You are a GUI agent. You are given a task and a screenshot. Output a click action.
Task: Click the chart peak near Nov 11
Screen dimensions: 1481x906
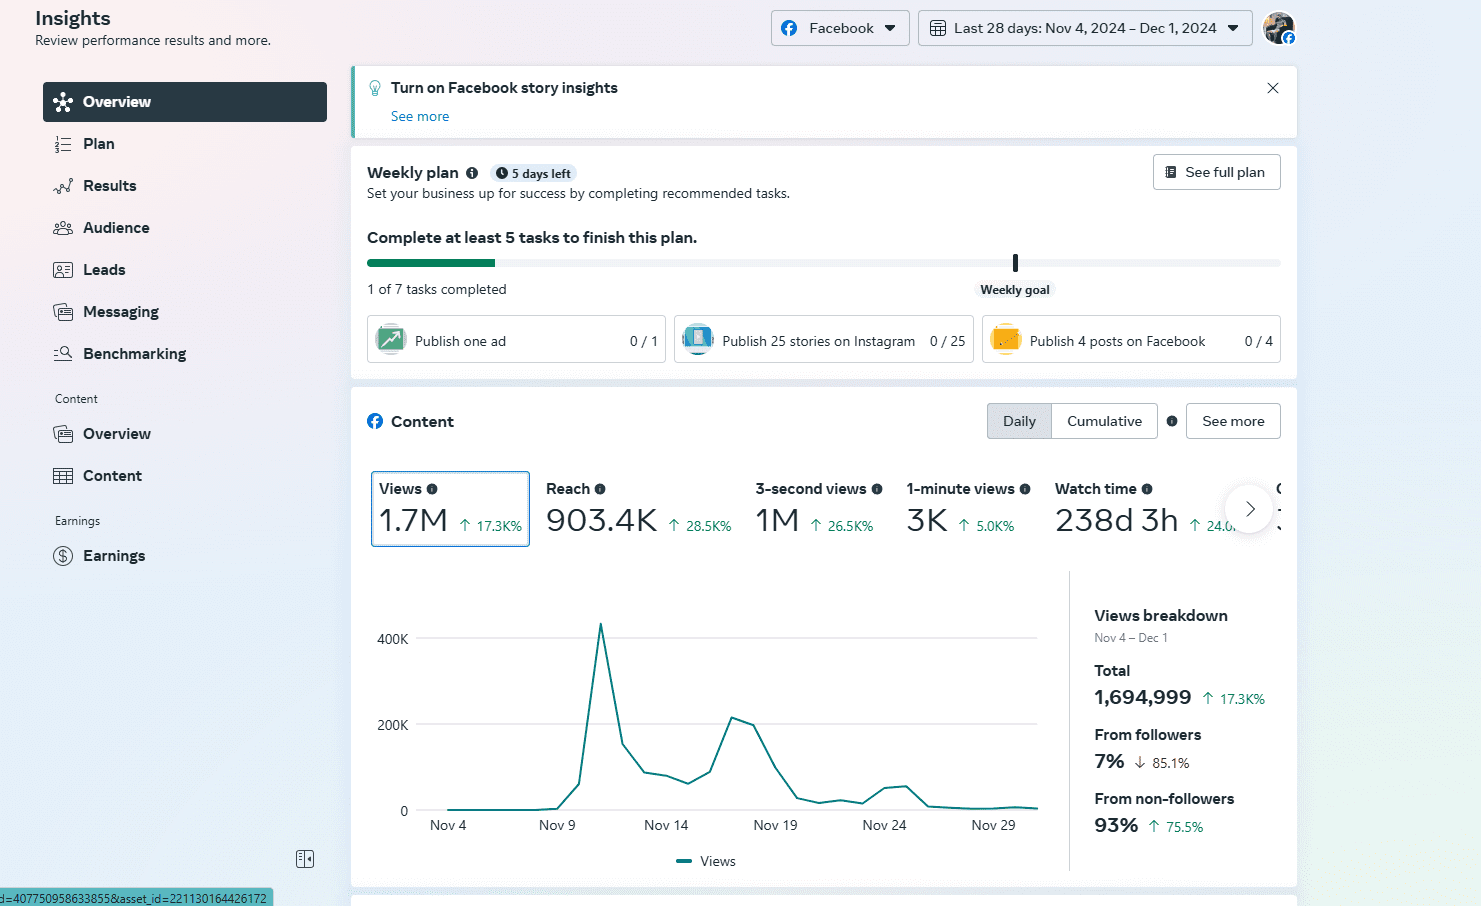[x=600, y=624]
